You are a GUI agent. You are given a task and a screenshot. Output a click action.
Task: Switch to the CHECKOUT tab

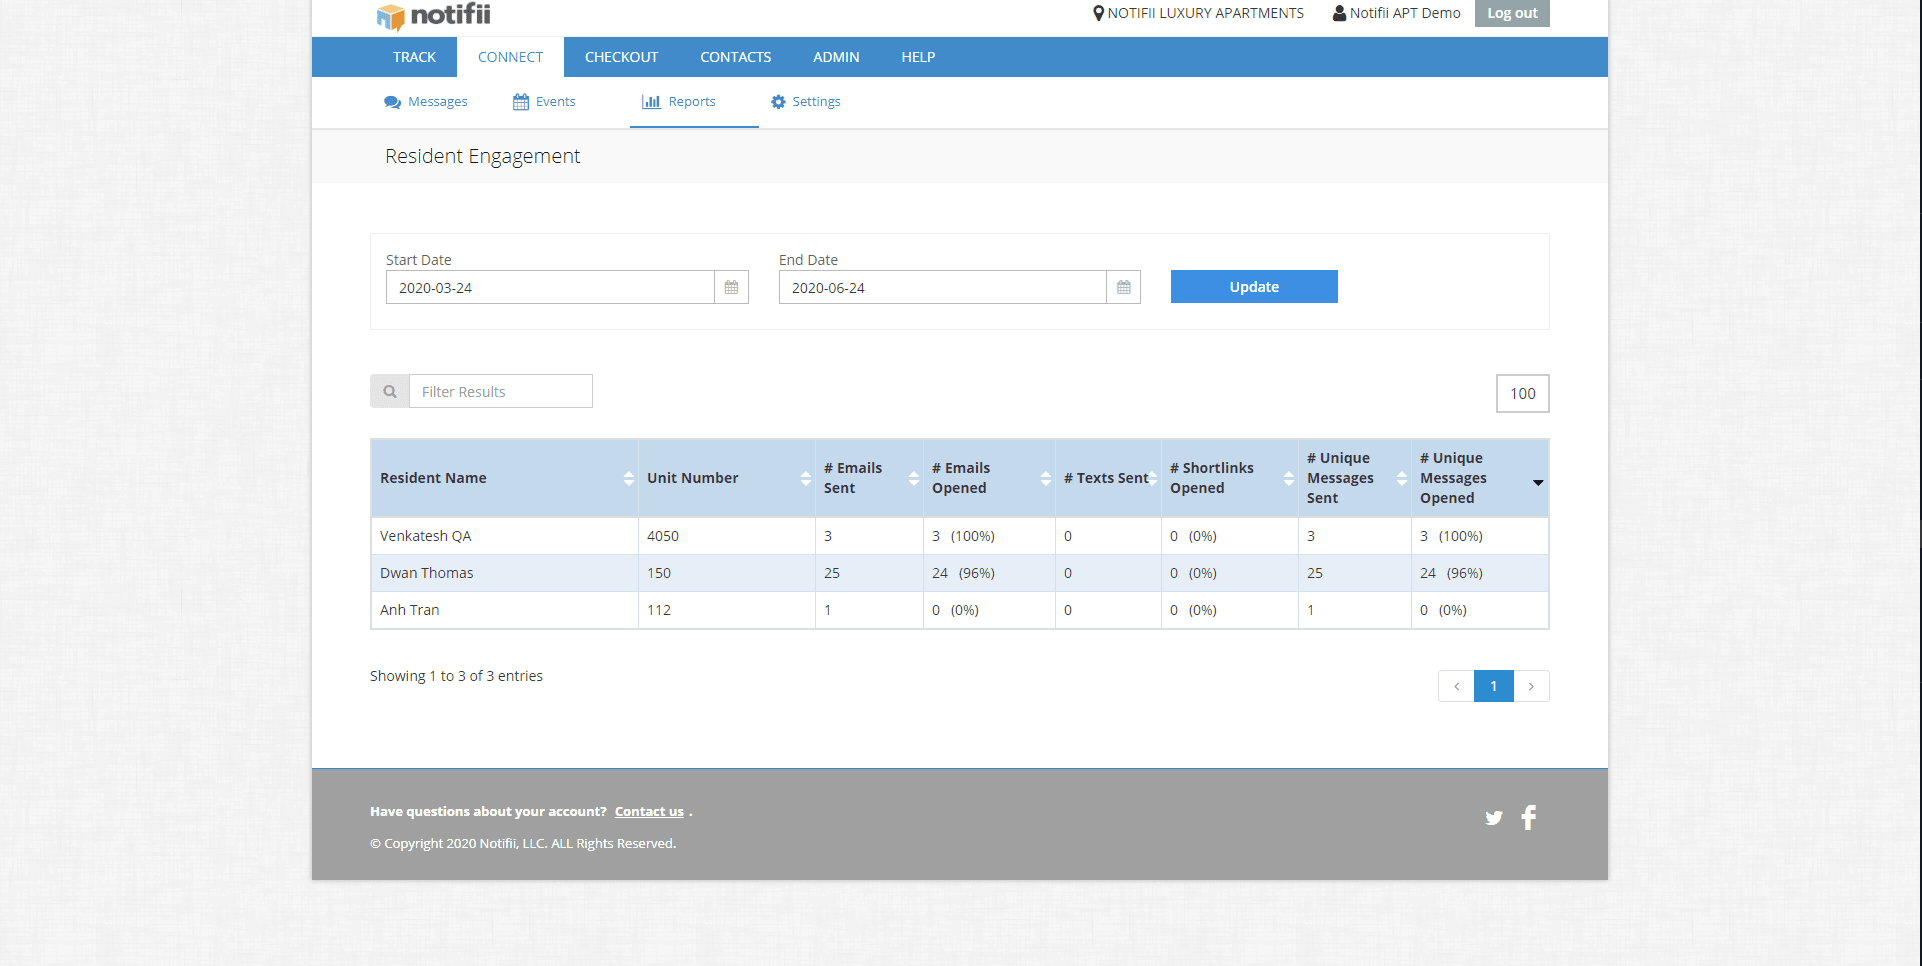tap(621, 57)
